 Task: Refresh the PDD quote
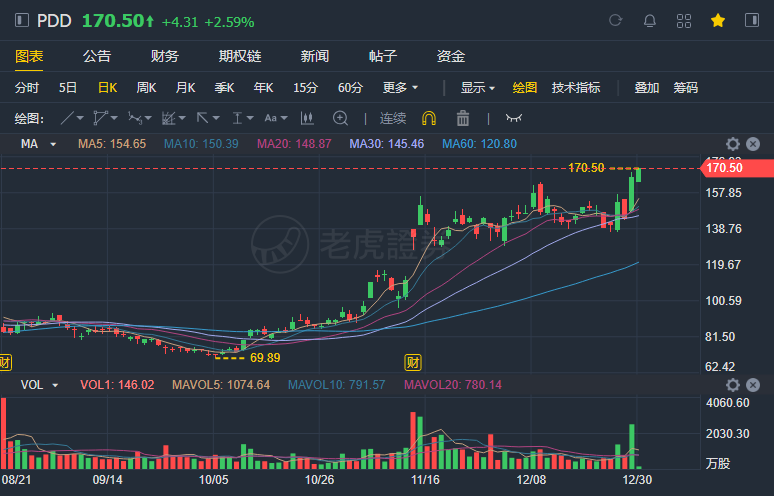coord(615,20)
